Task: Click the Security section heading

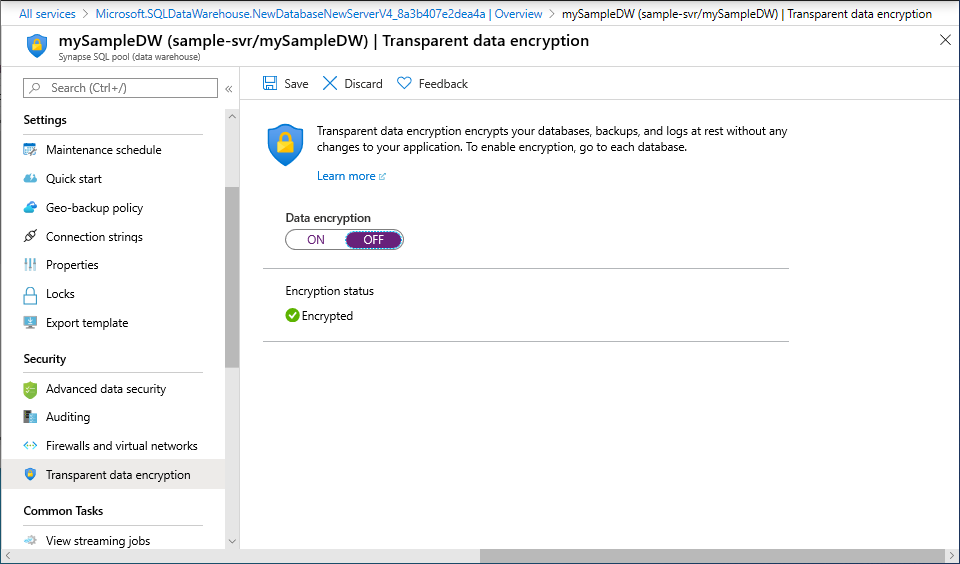Action: [x=45, y=359]
